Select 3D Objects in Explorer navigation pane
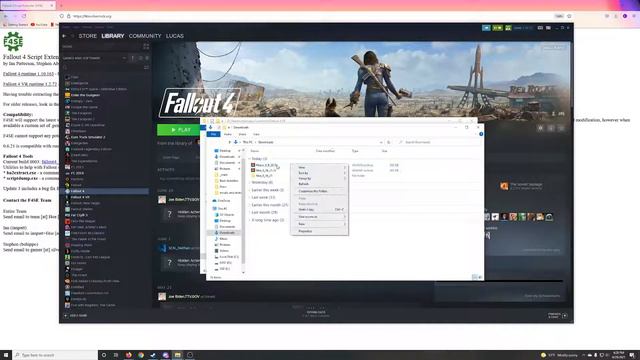Image resolution: width=640 pixels, height=360 pixels. (224, 215)
